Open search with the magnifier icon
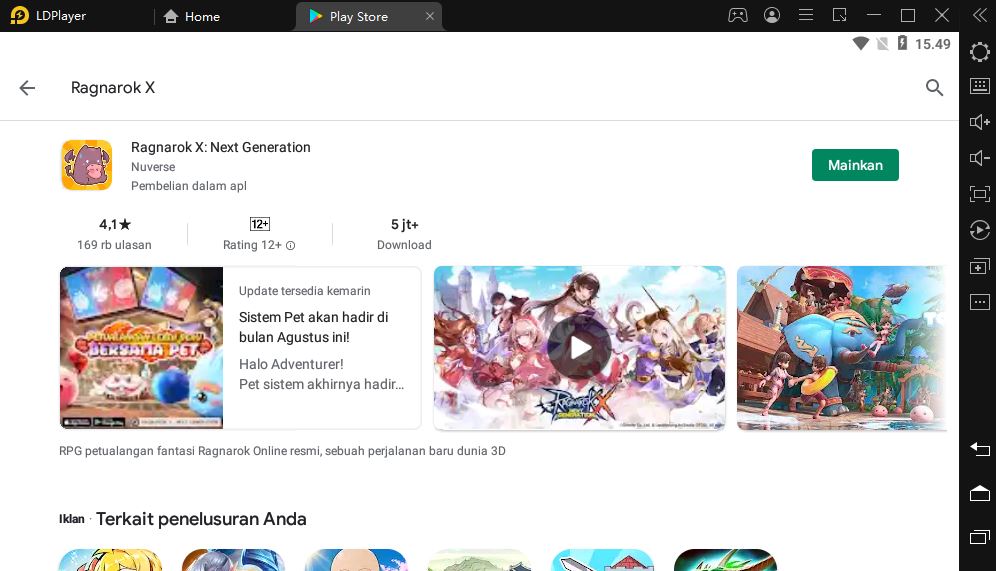 click(x=934, y=88)
